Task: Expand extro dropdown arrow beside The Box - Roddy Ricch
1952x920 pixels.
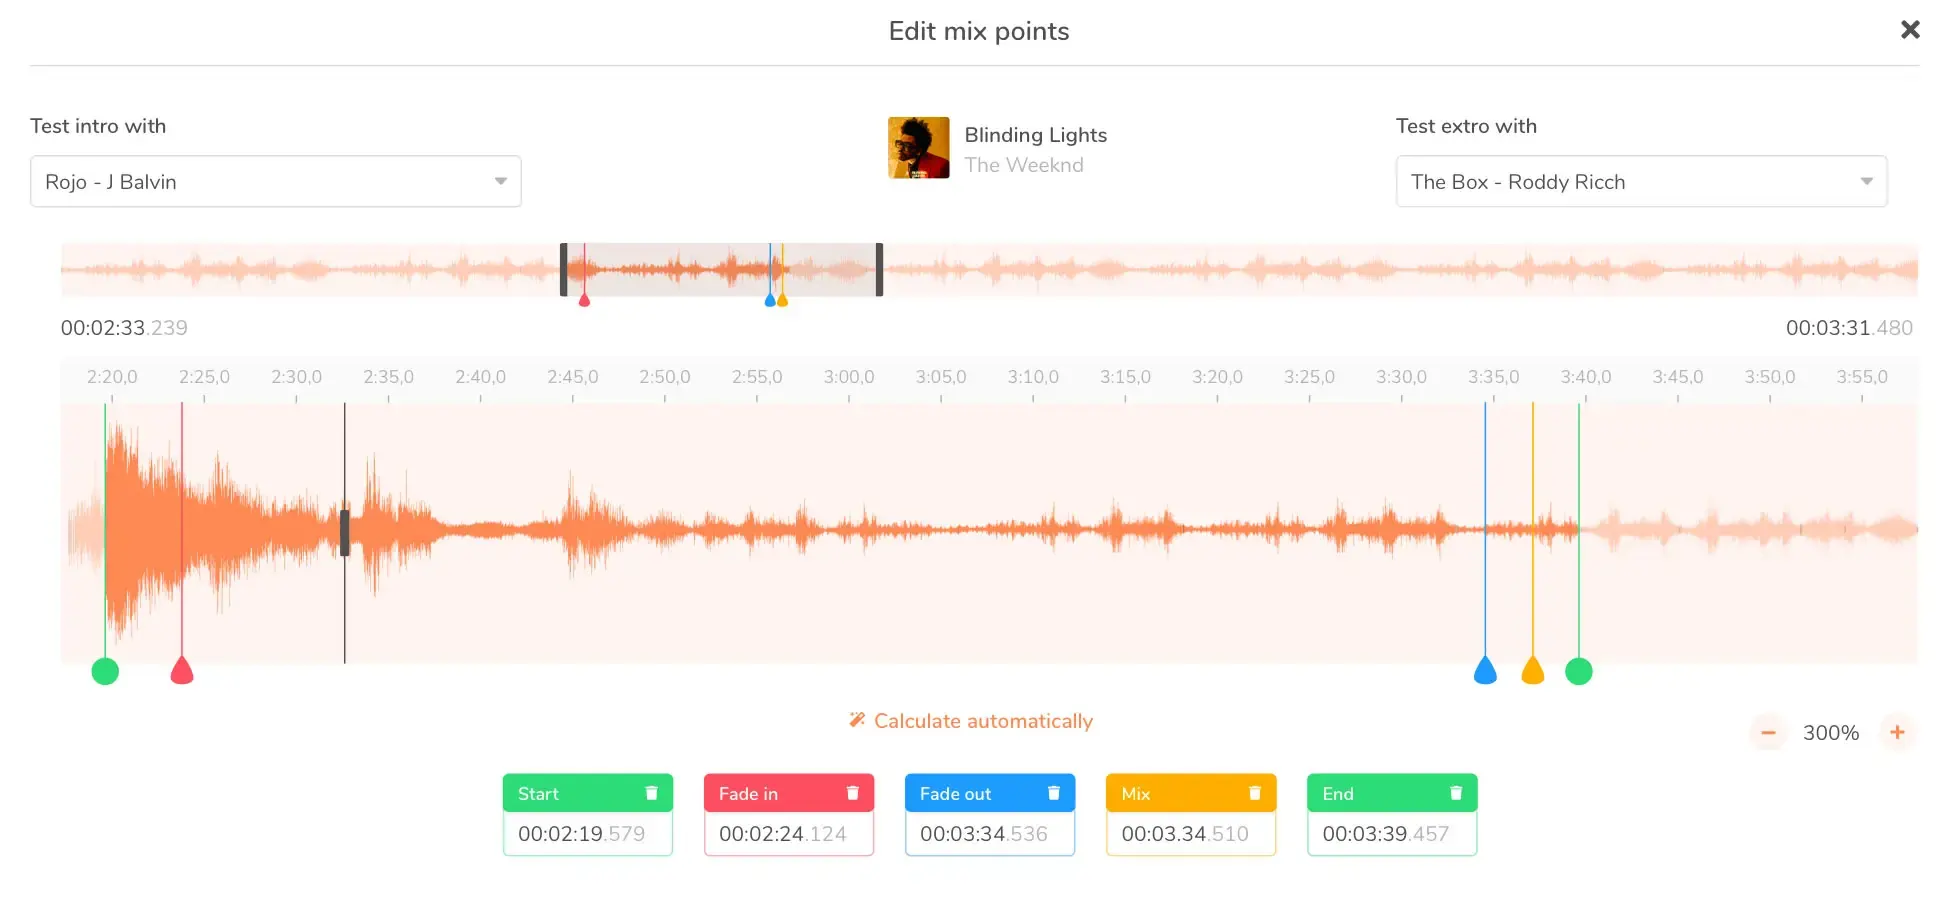Action: 1866,181
